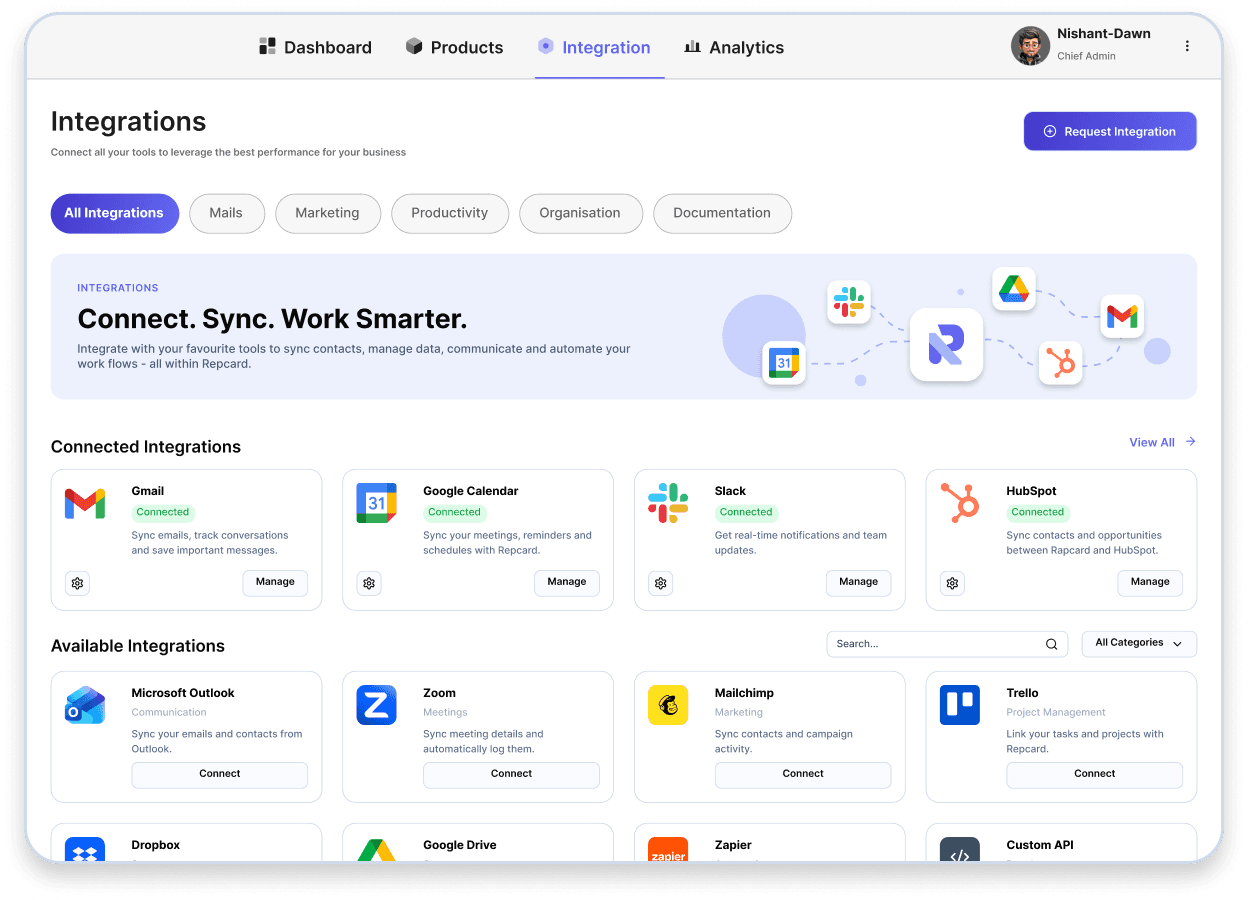Open settings gear on the HubSpot card
Viewport: 1248px width, 900px height.
953,583
